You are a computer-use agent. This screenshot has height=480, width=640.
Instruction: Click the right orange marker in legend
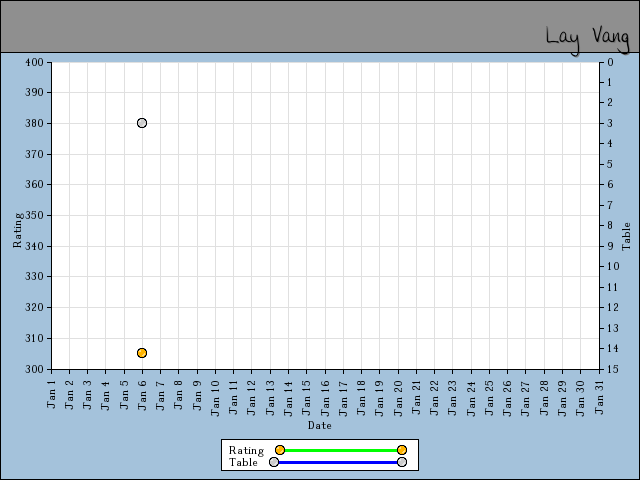tap(402, 450)
